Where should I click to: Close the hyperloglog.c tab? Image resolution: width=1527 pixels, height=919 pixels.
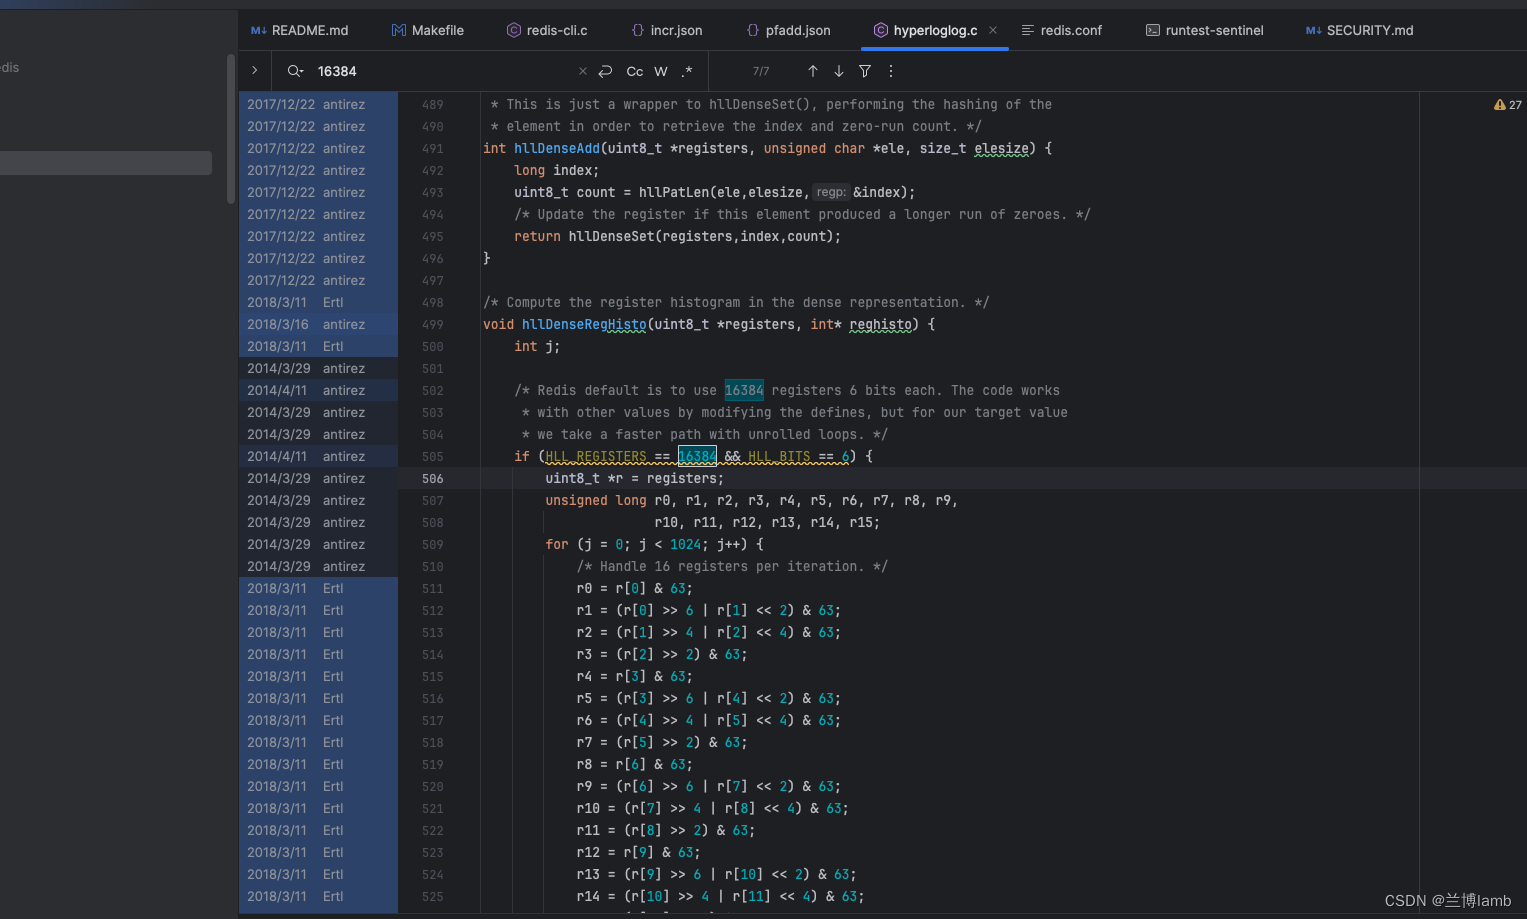(x=993, y=30)
